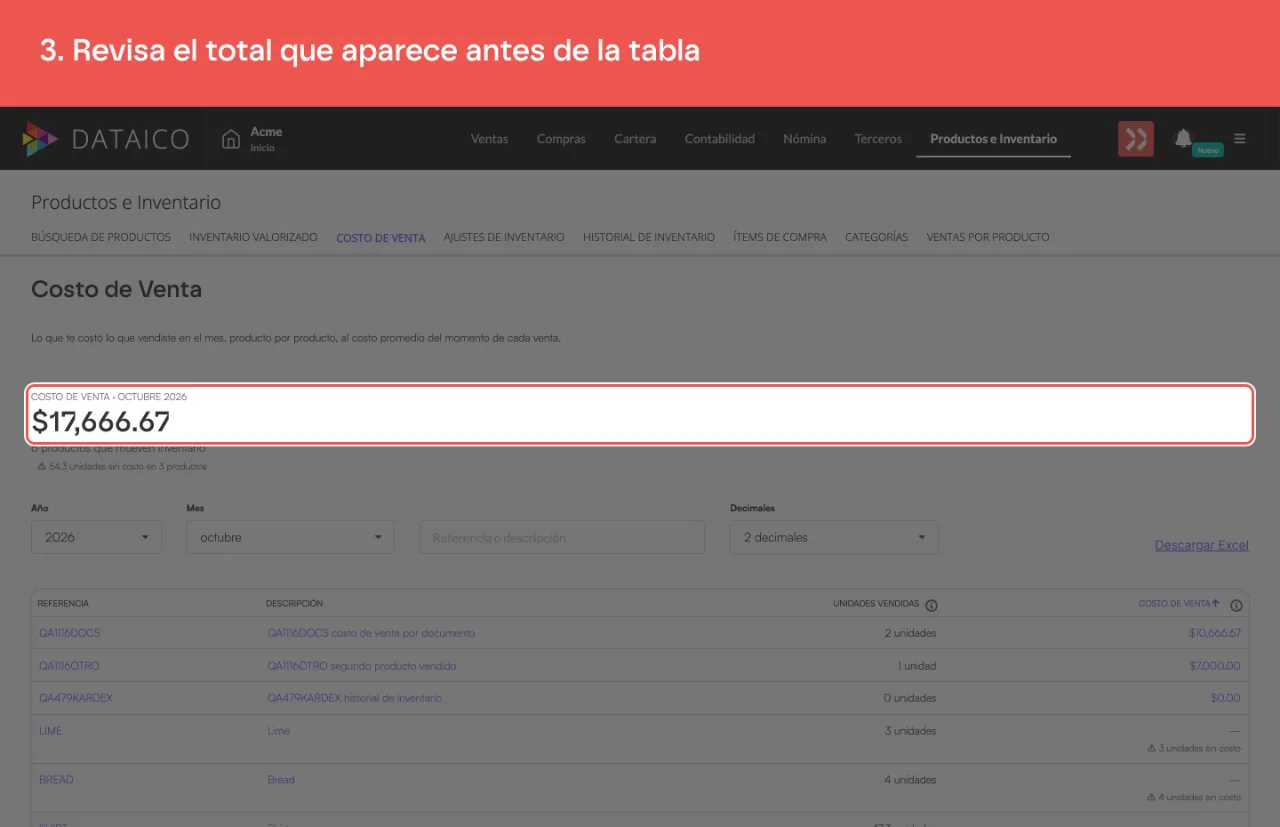Click the $10,666.67 cost value
This screenshot has height=827, width=1280.
(x=1215, y=633)
